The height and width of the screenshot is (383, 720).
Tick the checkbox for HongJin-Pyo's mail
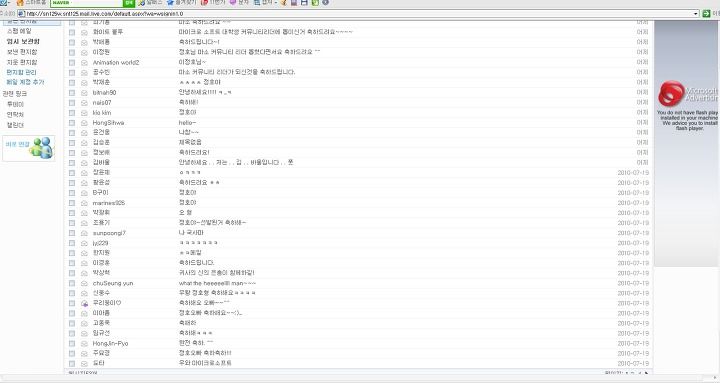[x=72, y=344]
